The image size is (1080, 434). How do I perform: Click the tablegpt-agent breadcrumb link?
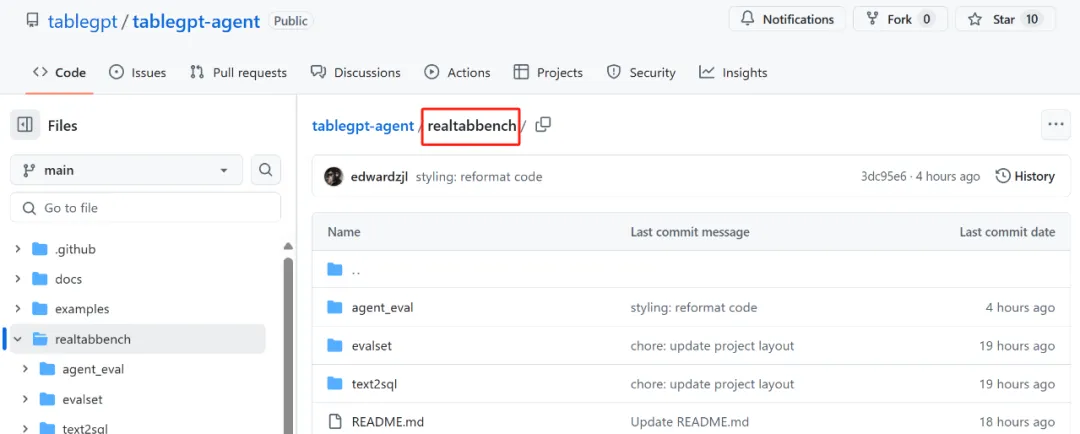[363, 126]
